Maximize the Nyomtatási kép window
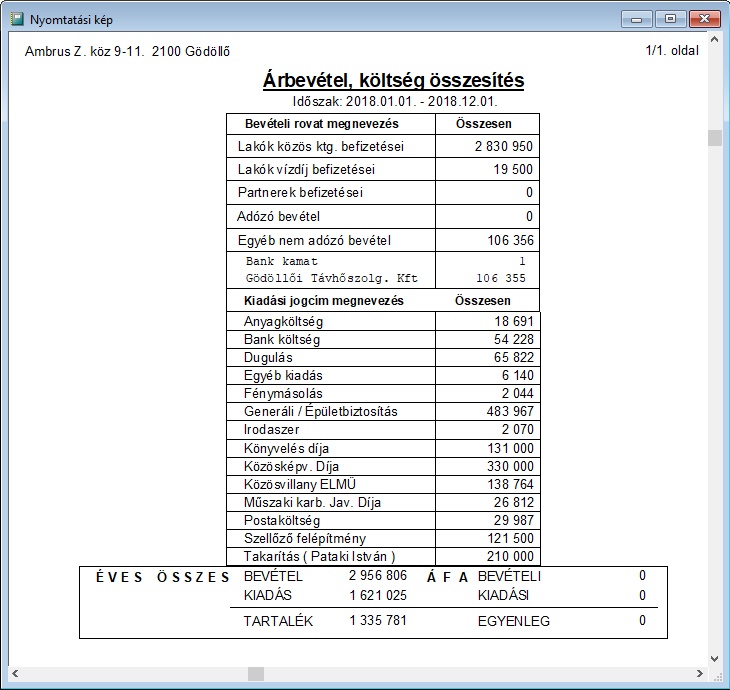Image resolution: width=730 pixels, height=690 pixels. [x=670, y=19]
